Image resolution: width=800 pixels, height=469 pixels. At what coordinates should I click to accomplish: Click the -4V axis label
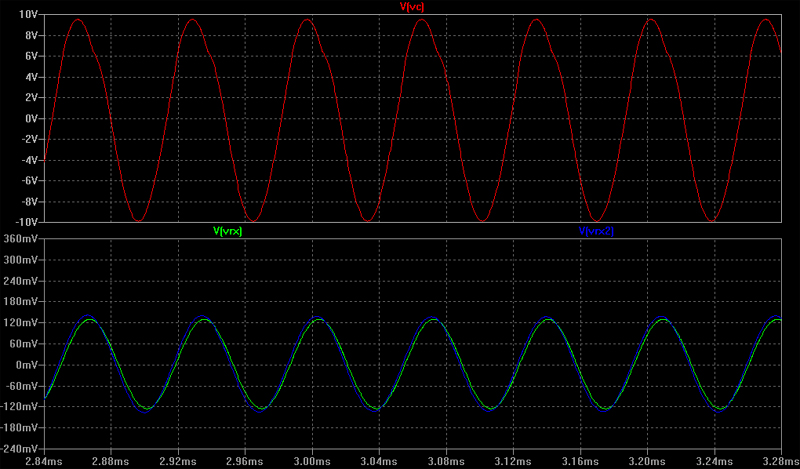coord(29,160)
